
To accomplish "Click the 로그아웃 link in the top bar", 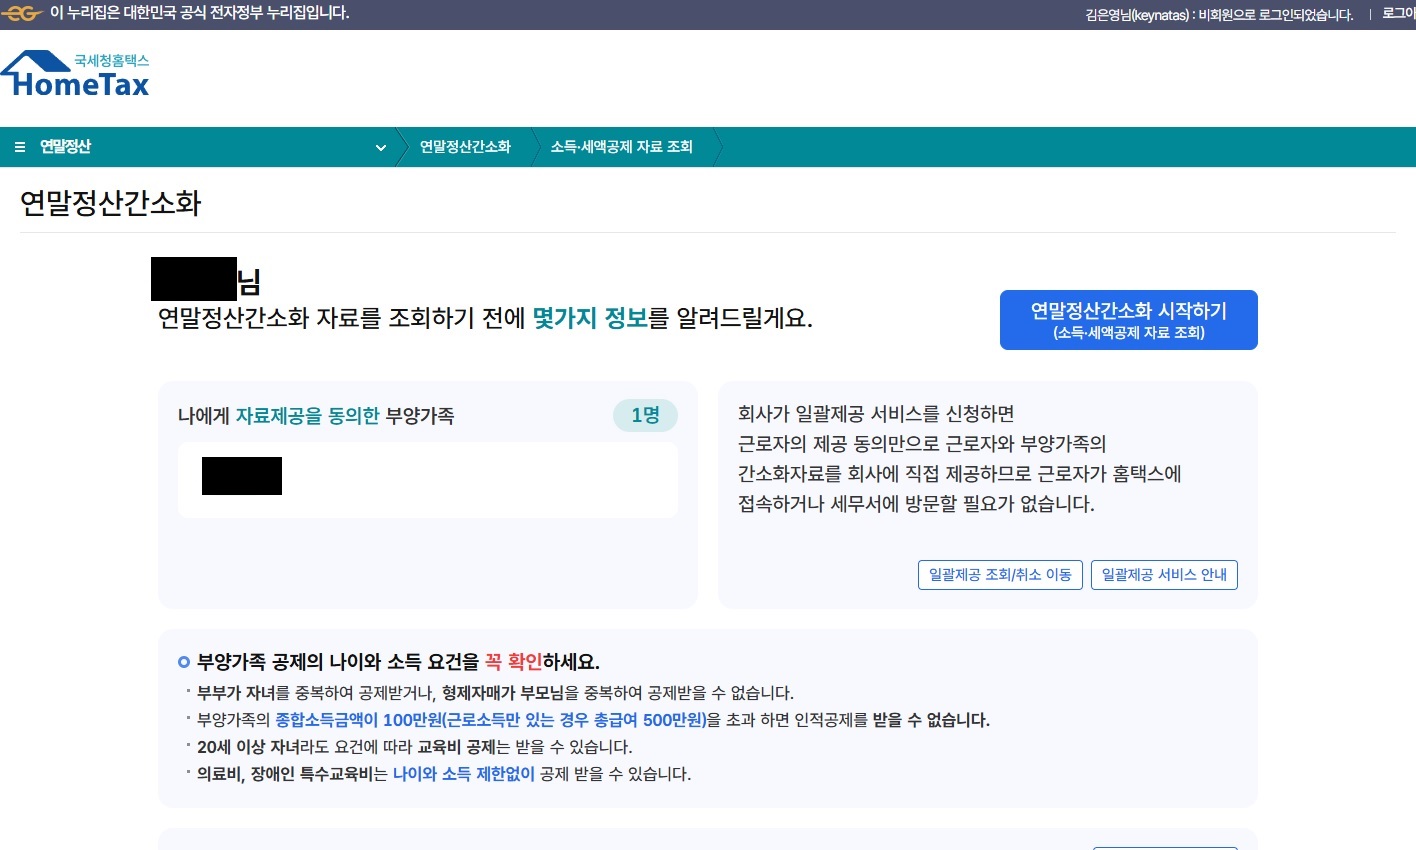I will [1398, 13].
